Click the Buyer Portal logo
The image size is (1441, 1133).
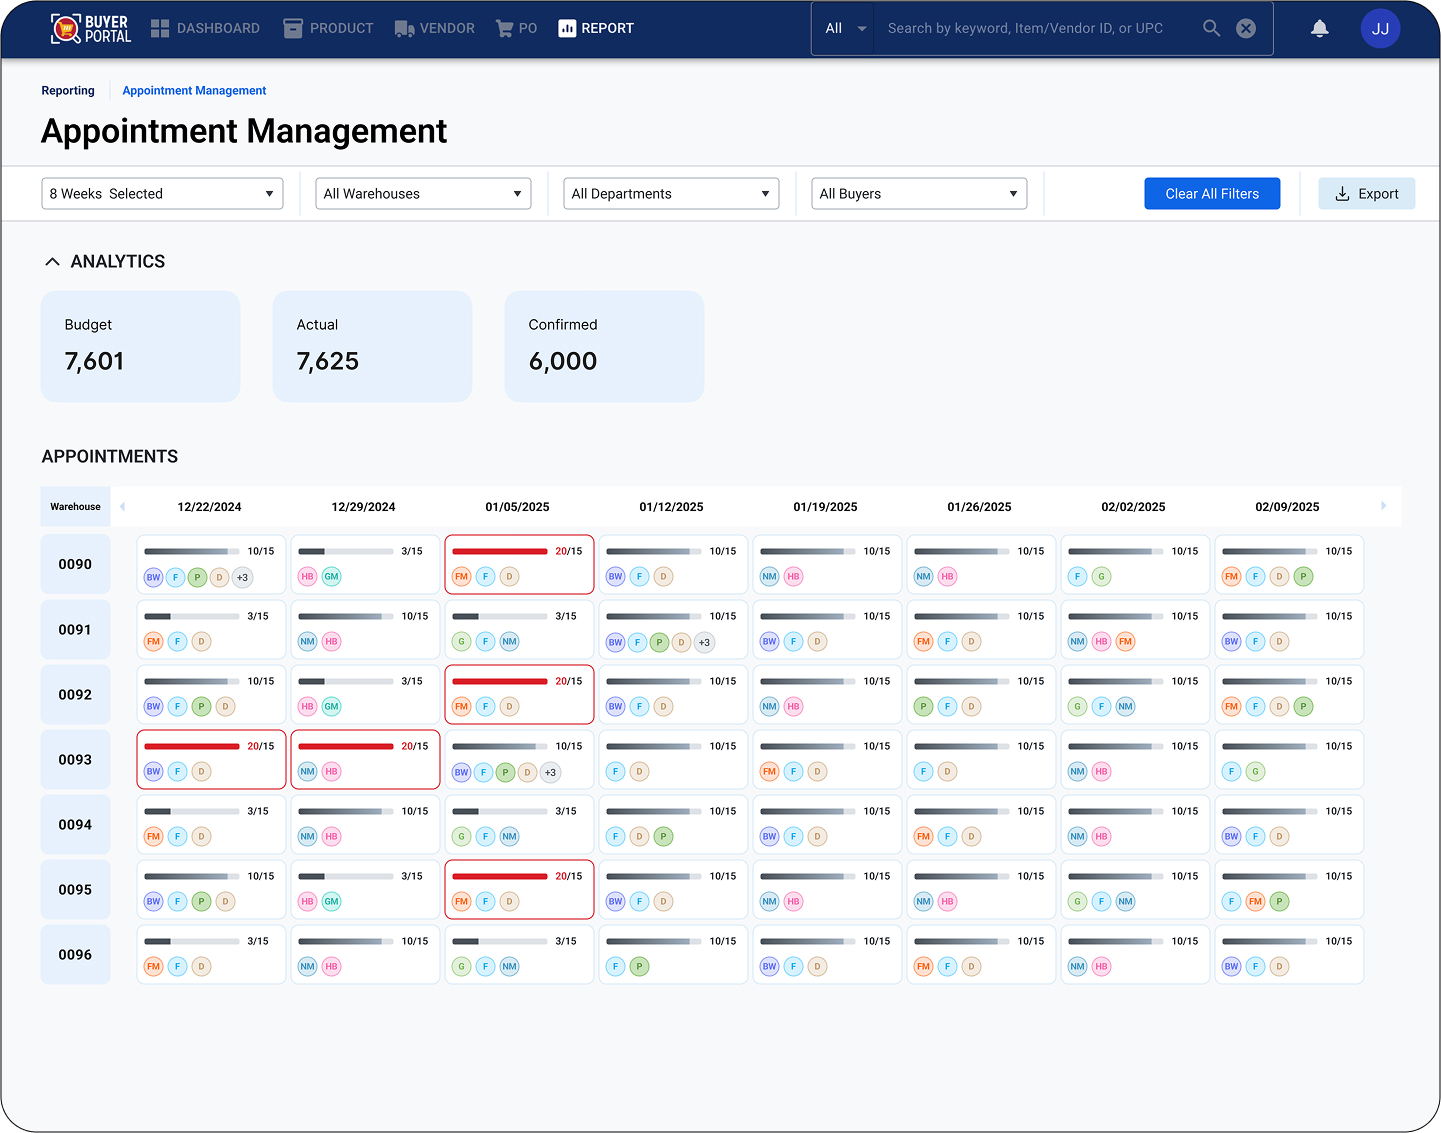pos(91,29)
